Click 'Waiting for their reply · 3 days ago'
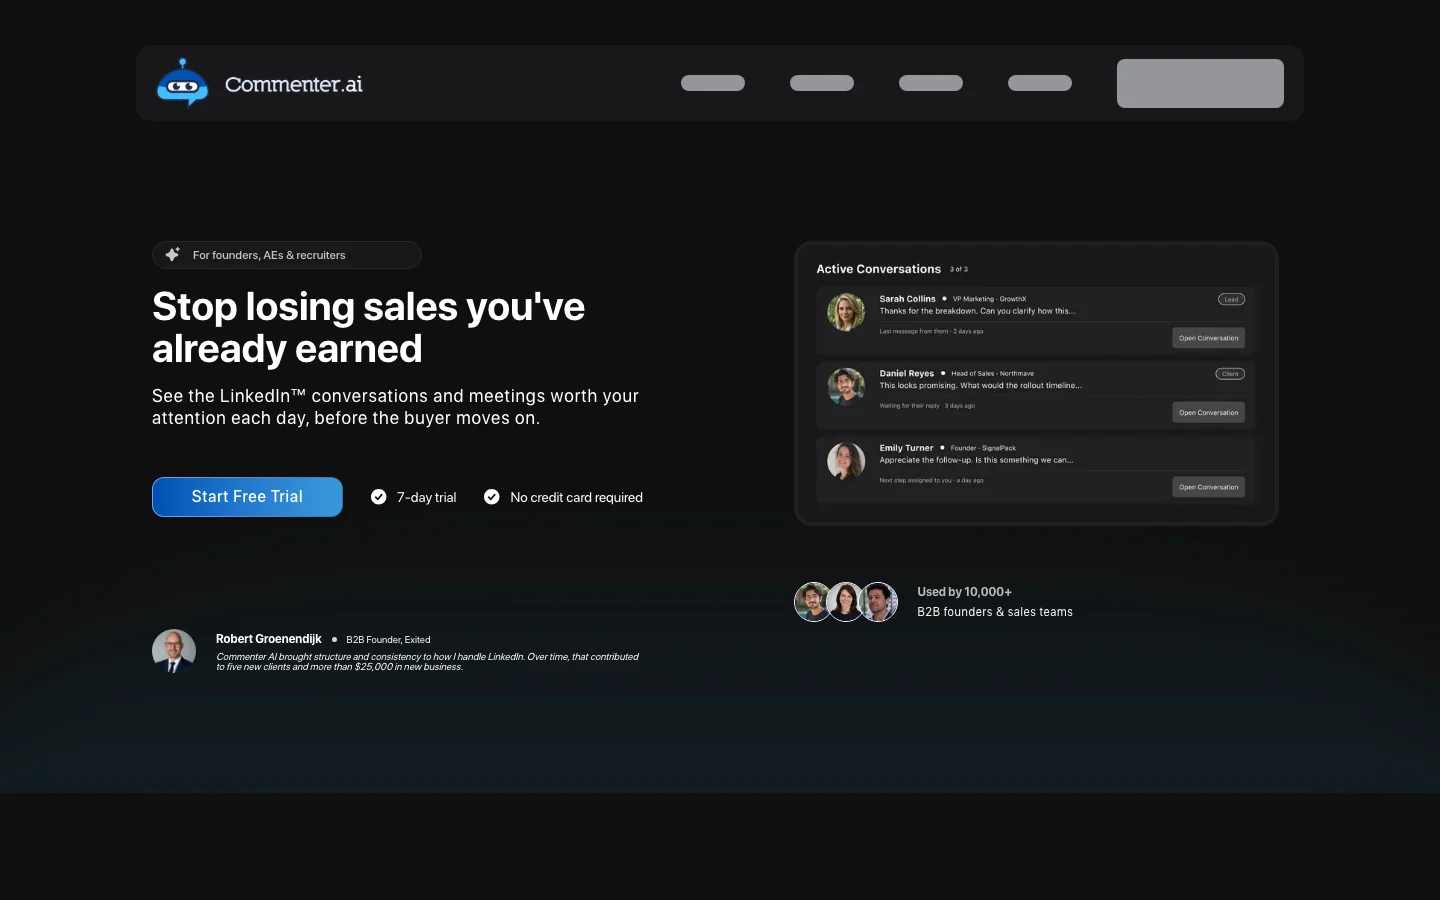The height and width of the screenshot is (900, 1440). pyautogui.click(x=927, y=406)
